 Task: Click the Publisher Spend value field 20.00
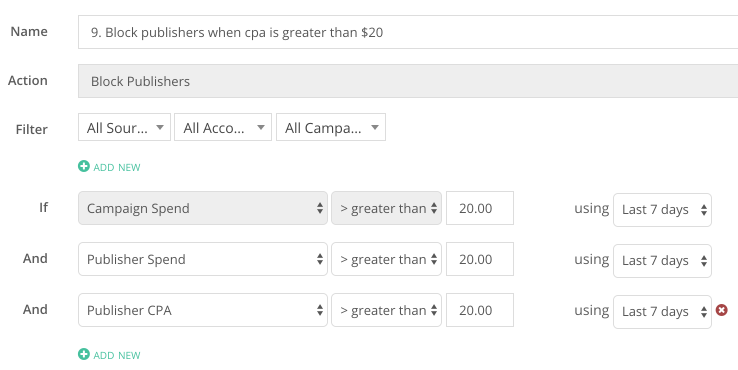[x=480, y=259]
